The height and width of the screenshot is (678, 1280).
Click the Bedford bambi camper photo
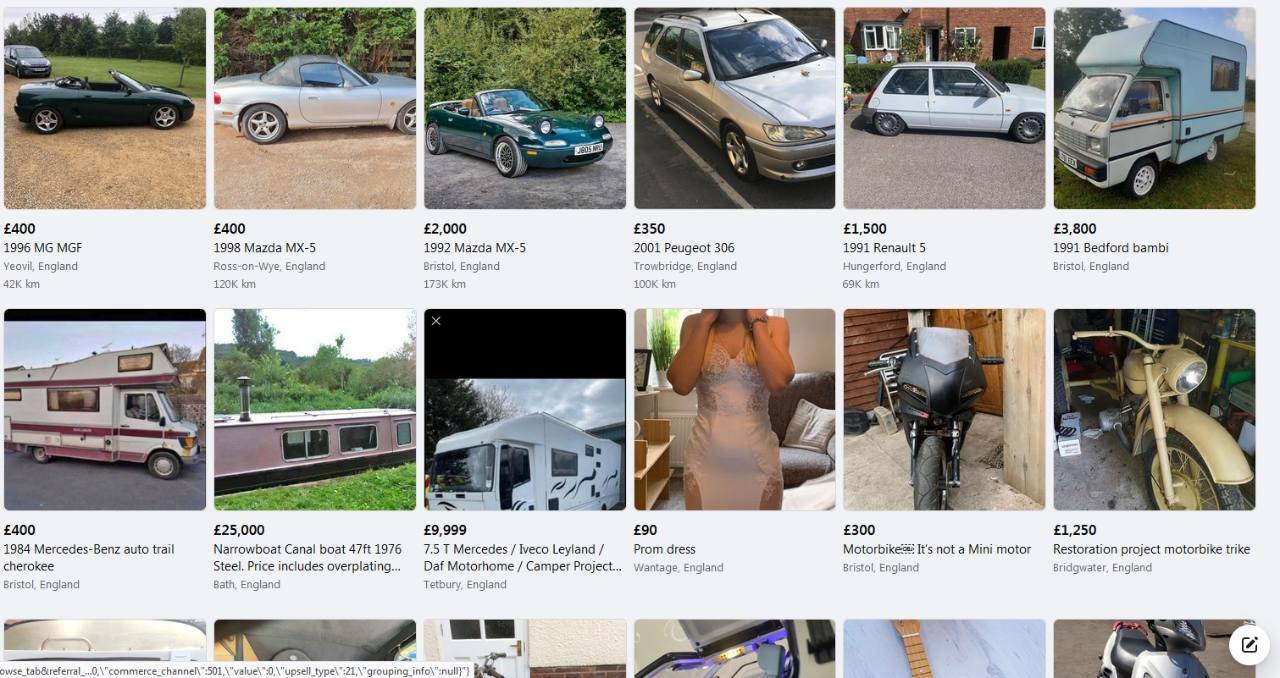point(1154,108)
